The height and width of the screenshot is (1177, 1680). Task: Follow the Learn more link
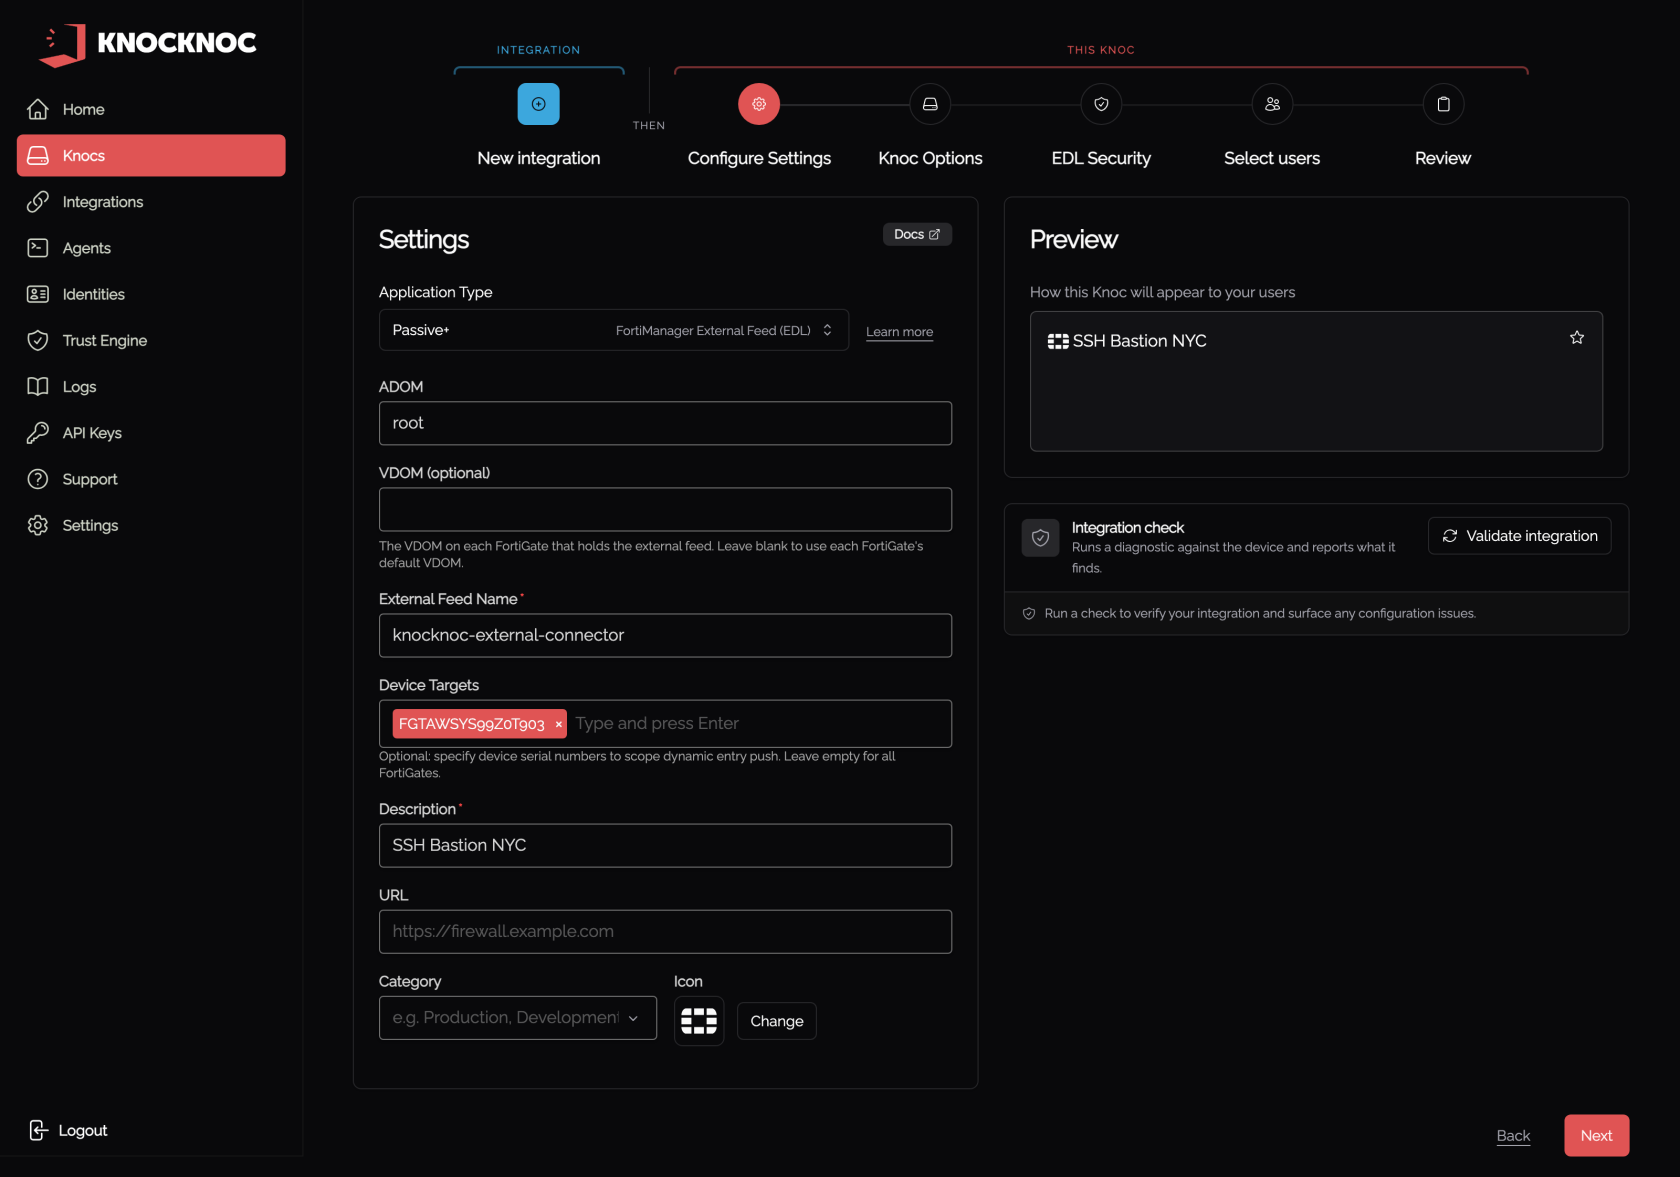(899, 332)
